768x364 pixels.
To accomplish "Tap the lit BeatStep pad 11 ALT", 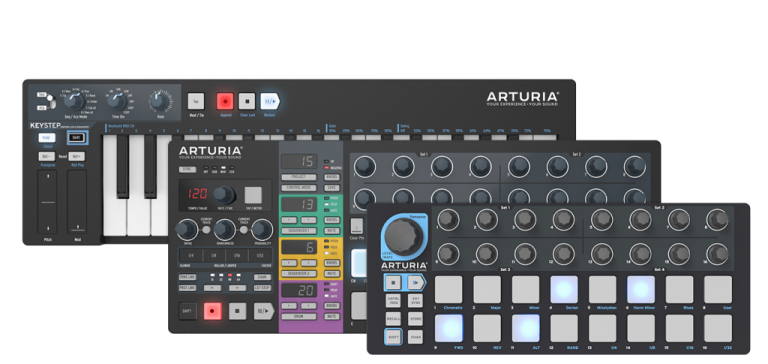I will tap(526, 328).
